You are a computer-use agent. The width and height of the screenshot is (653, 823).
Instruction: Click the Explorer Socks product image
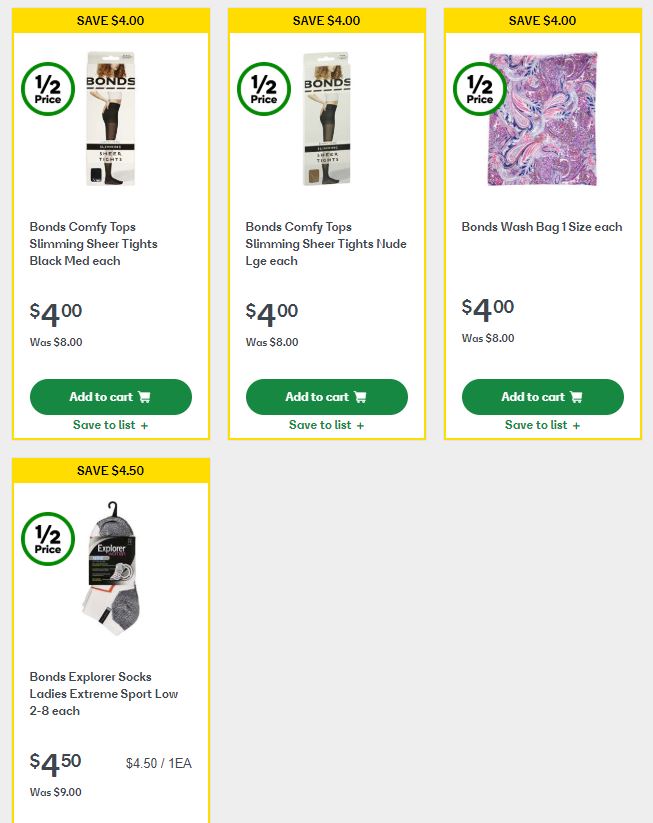(x=110, y=568)
